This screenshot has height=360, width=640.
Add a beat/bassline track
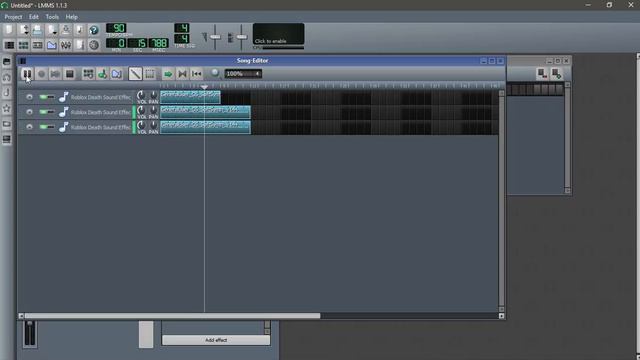88,74
